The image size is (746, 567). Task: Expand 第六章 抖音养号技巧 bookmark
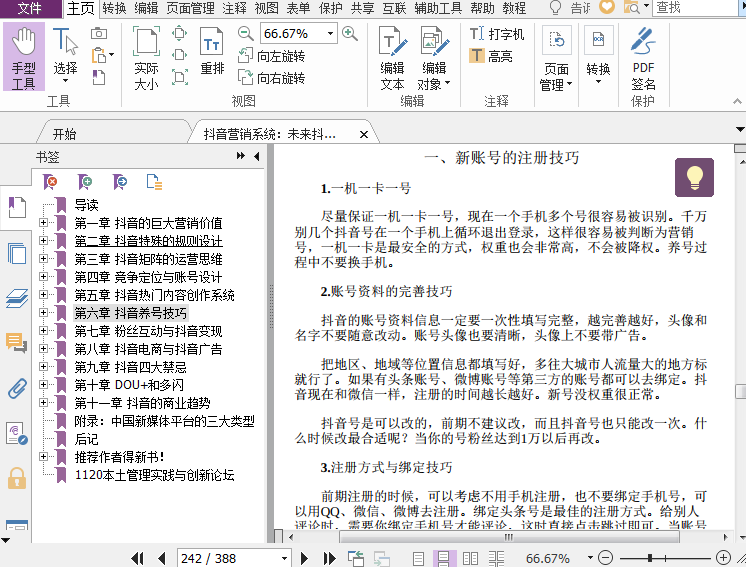click(x=43, y=313)
